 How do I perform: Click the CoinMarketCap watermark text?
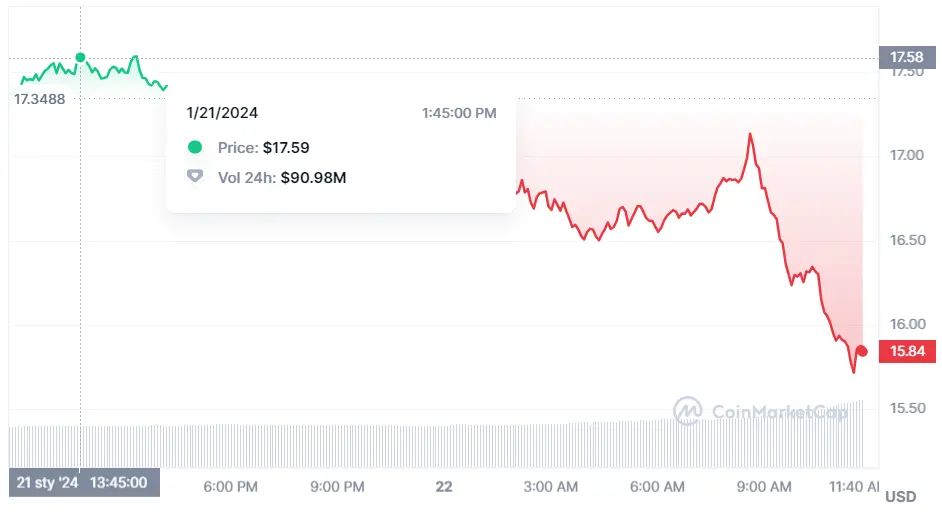(779, 410)
